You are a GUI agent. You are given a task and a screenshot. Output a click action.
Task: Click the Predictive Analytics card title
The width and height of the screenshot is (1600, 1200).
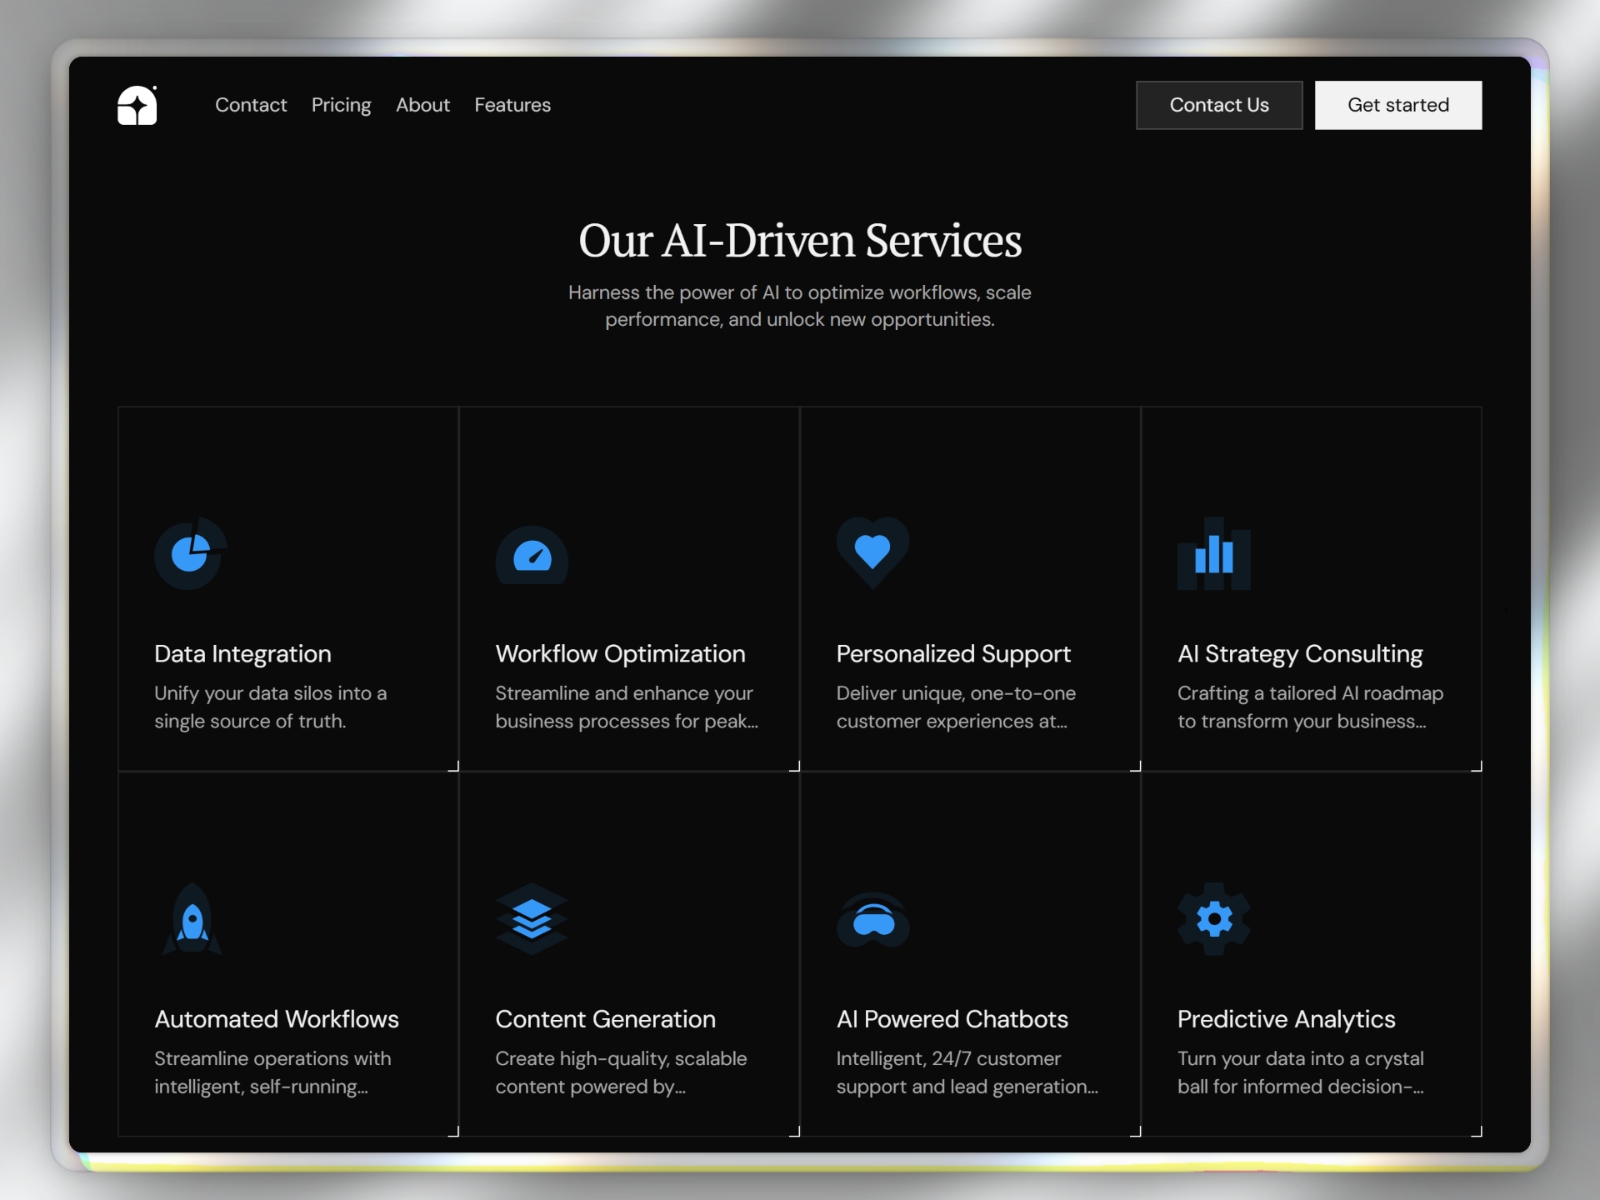[x=1287, y=1019]
